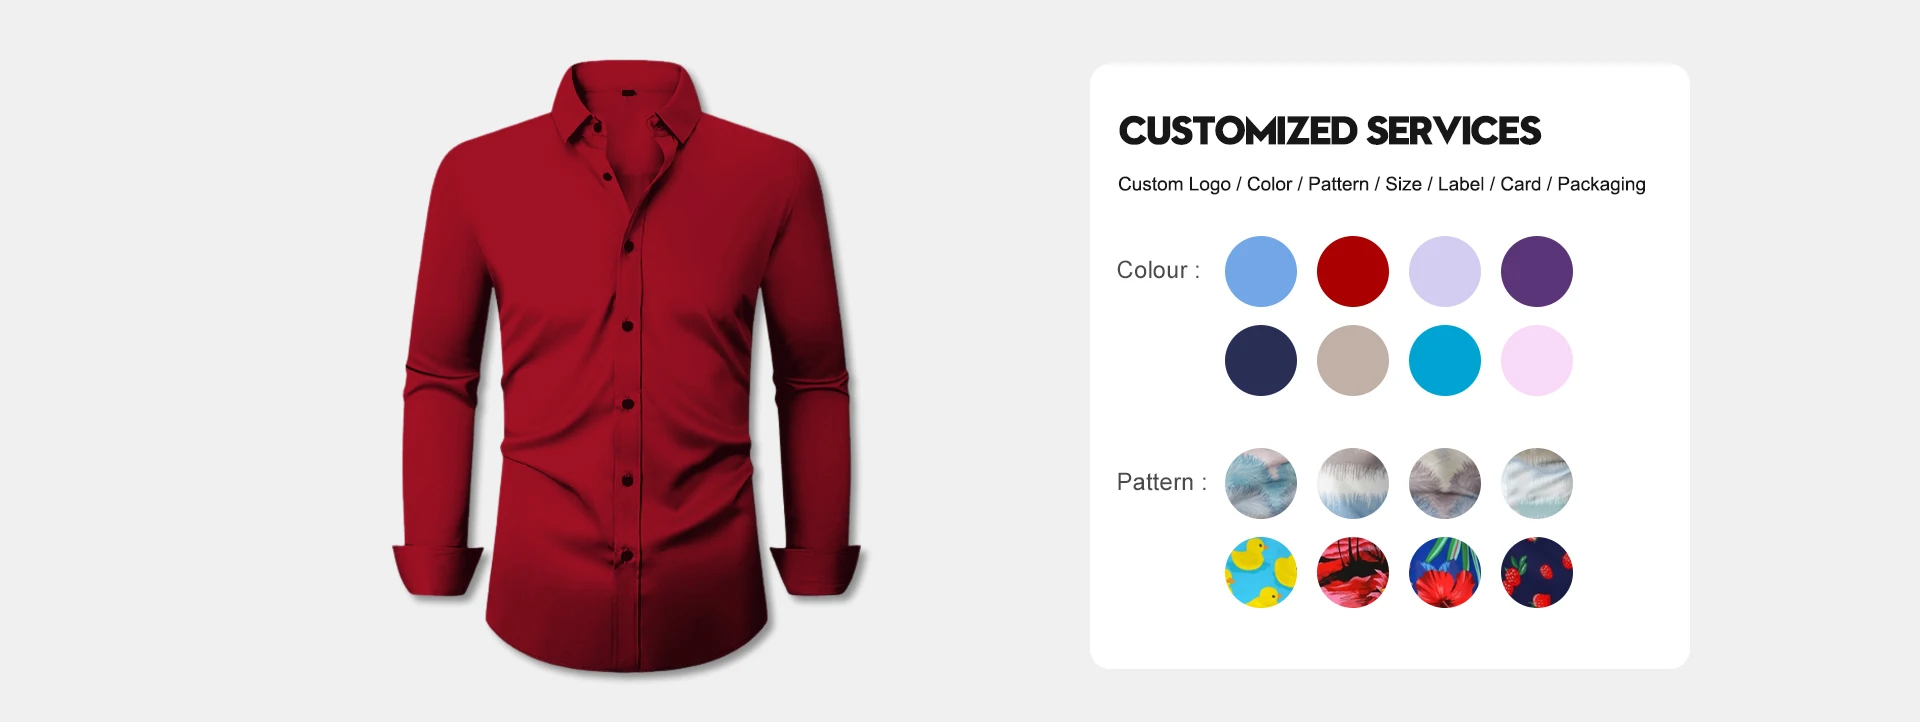Choose the red palm tree pattern

1352,572
